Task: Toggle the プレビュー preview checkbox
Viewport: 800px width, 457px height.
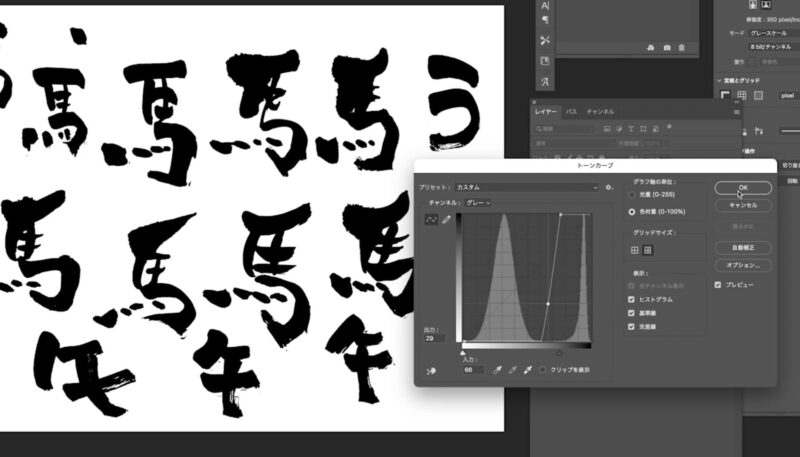Action: (718, 285)
